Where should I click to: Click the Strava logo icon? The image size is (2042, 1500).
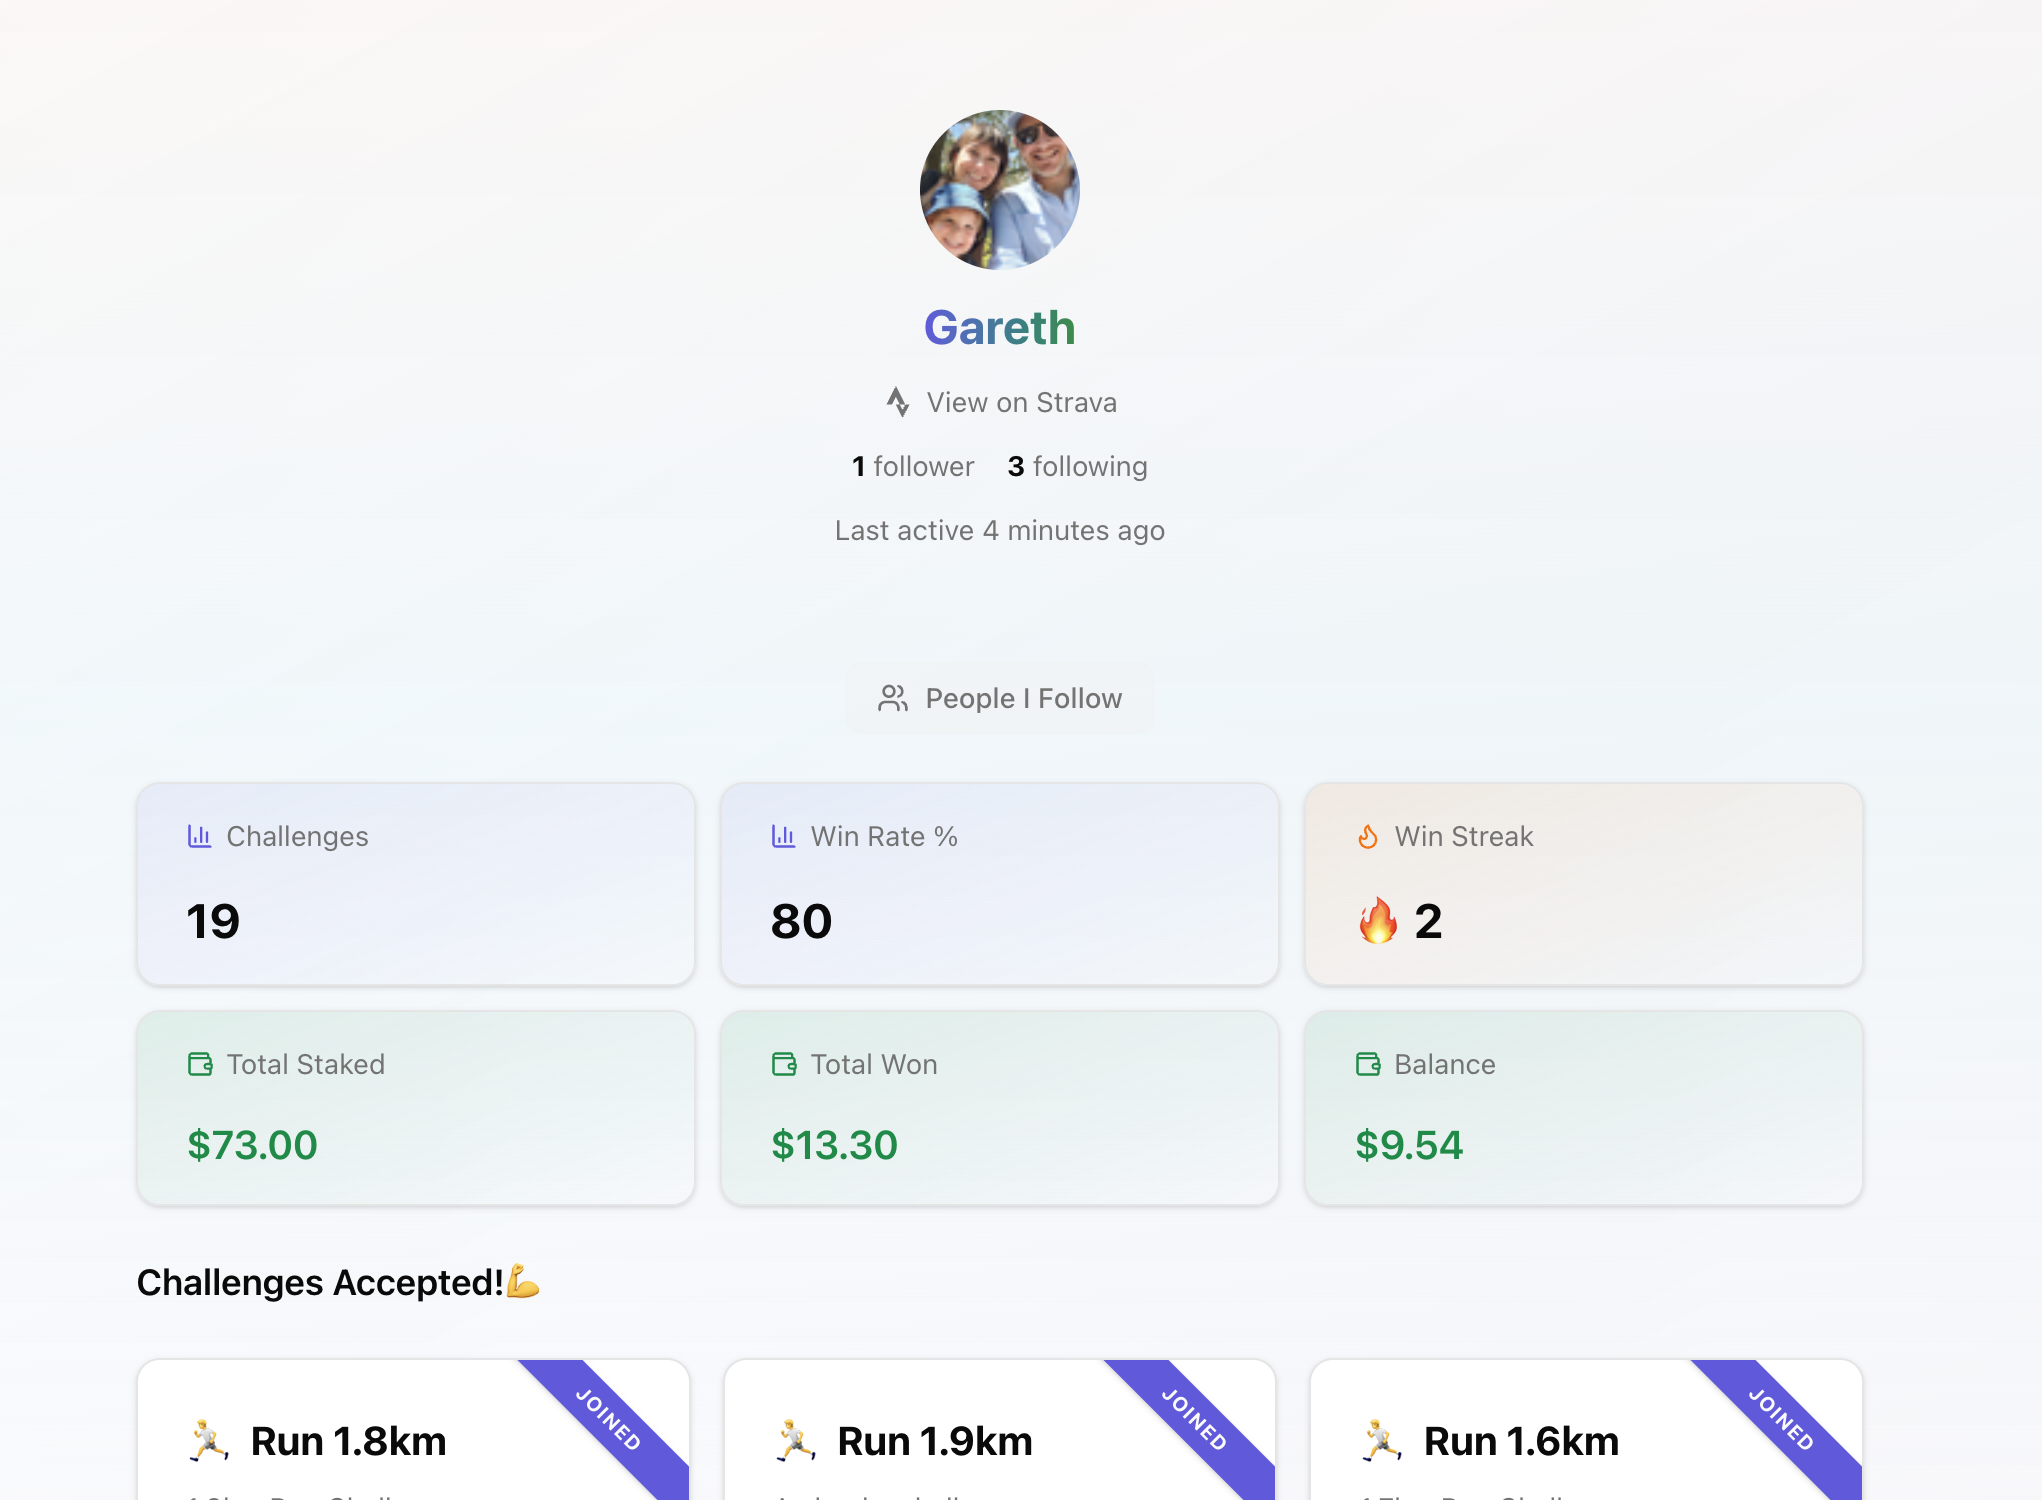pos(897,402)
